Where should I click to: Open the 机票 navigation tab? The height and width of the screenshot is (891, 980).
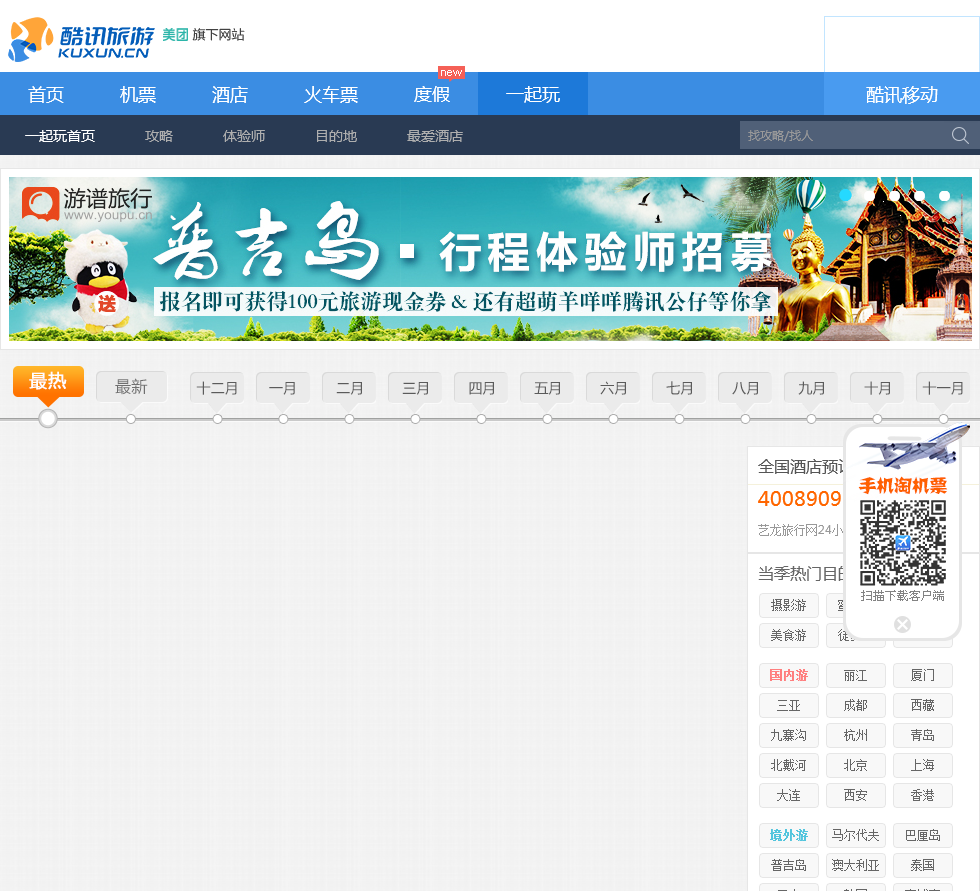pyautogui.click(x=138, y=94)
